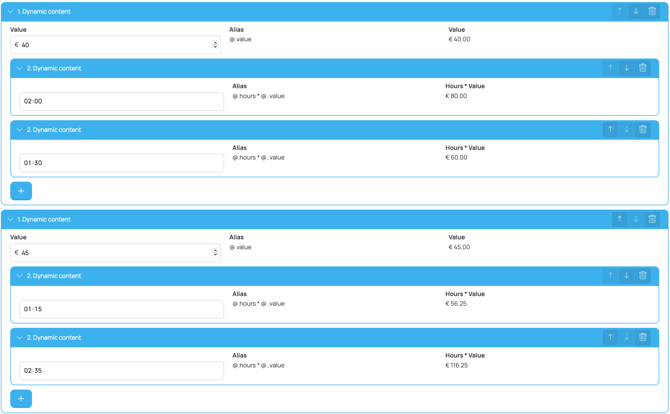
Task: Delete the nested row with hours 02:35
Action: click(643, 338)
